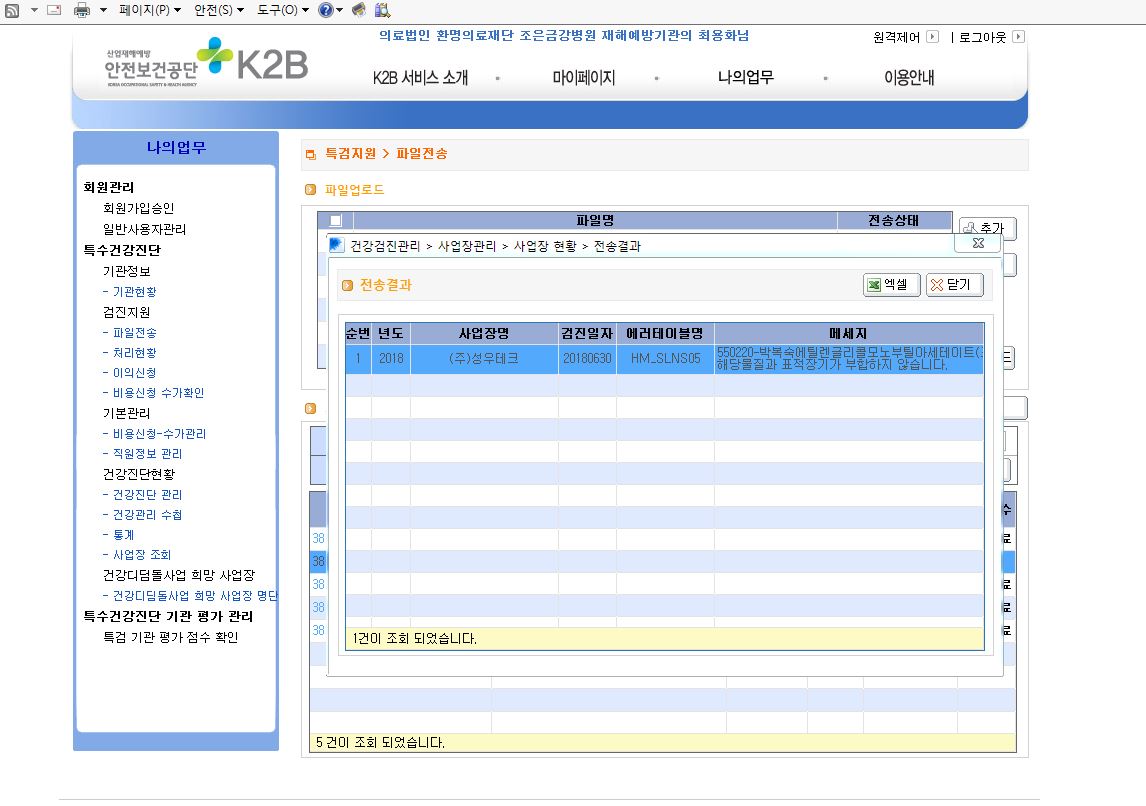Open the 마이페이지 navigation menu
1146x806 pixels.
583,77
